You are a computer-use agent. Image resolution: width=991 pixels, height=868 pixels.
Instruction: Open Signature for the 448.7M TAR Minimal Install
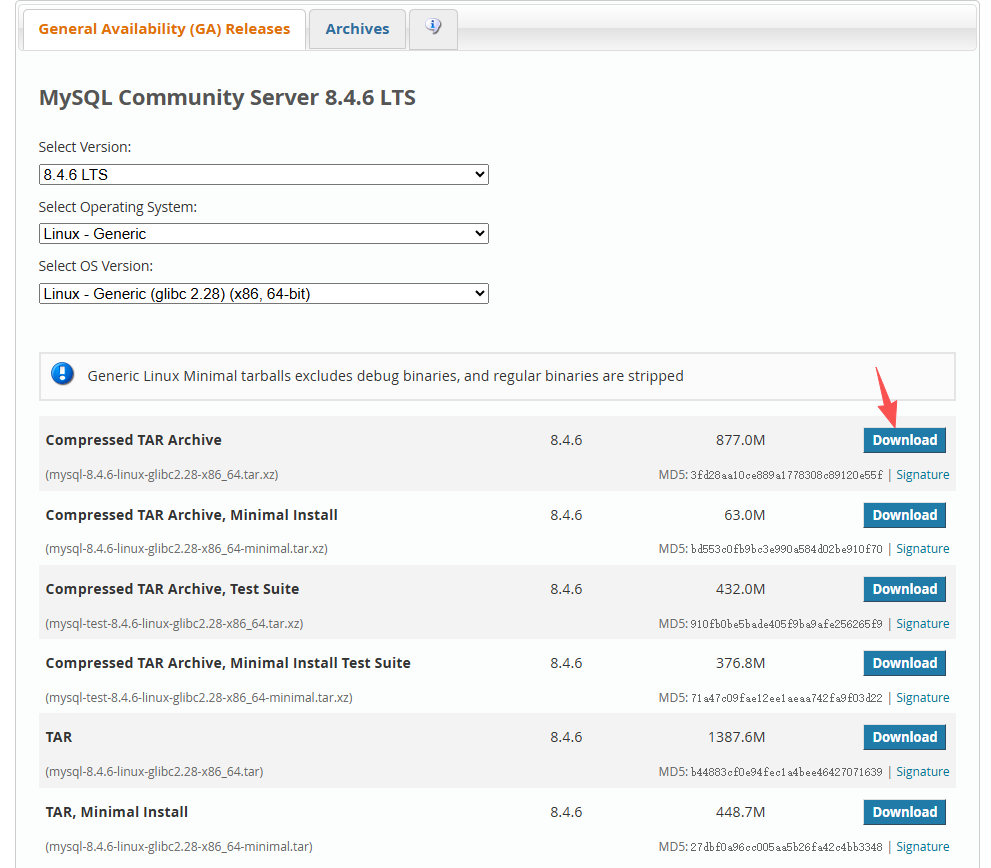pos(922,847)
